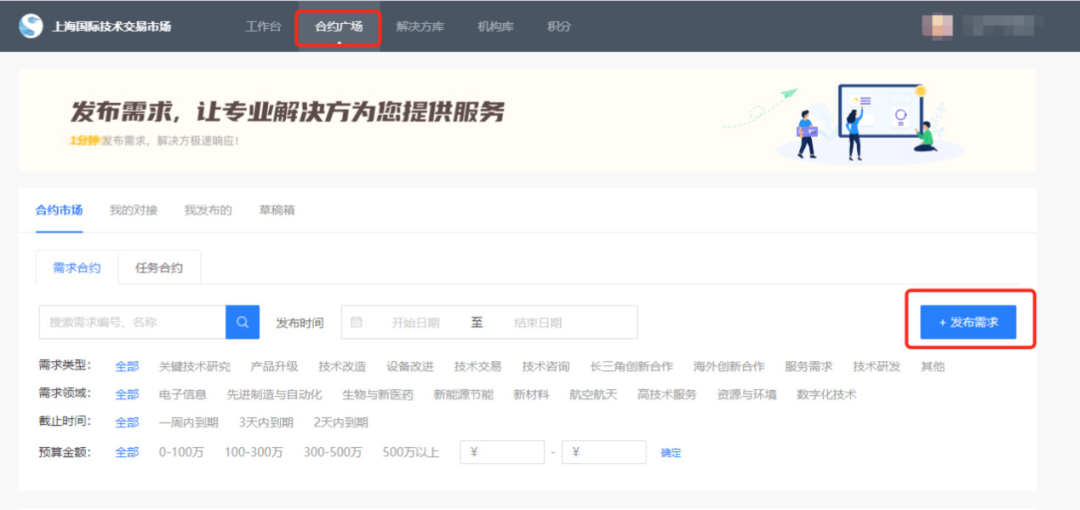Click the Shanghai tech market logo
The height and width of the screenshot is (510, 1080).
click(32, 26)
